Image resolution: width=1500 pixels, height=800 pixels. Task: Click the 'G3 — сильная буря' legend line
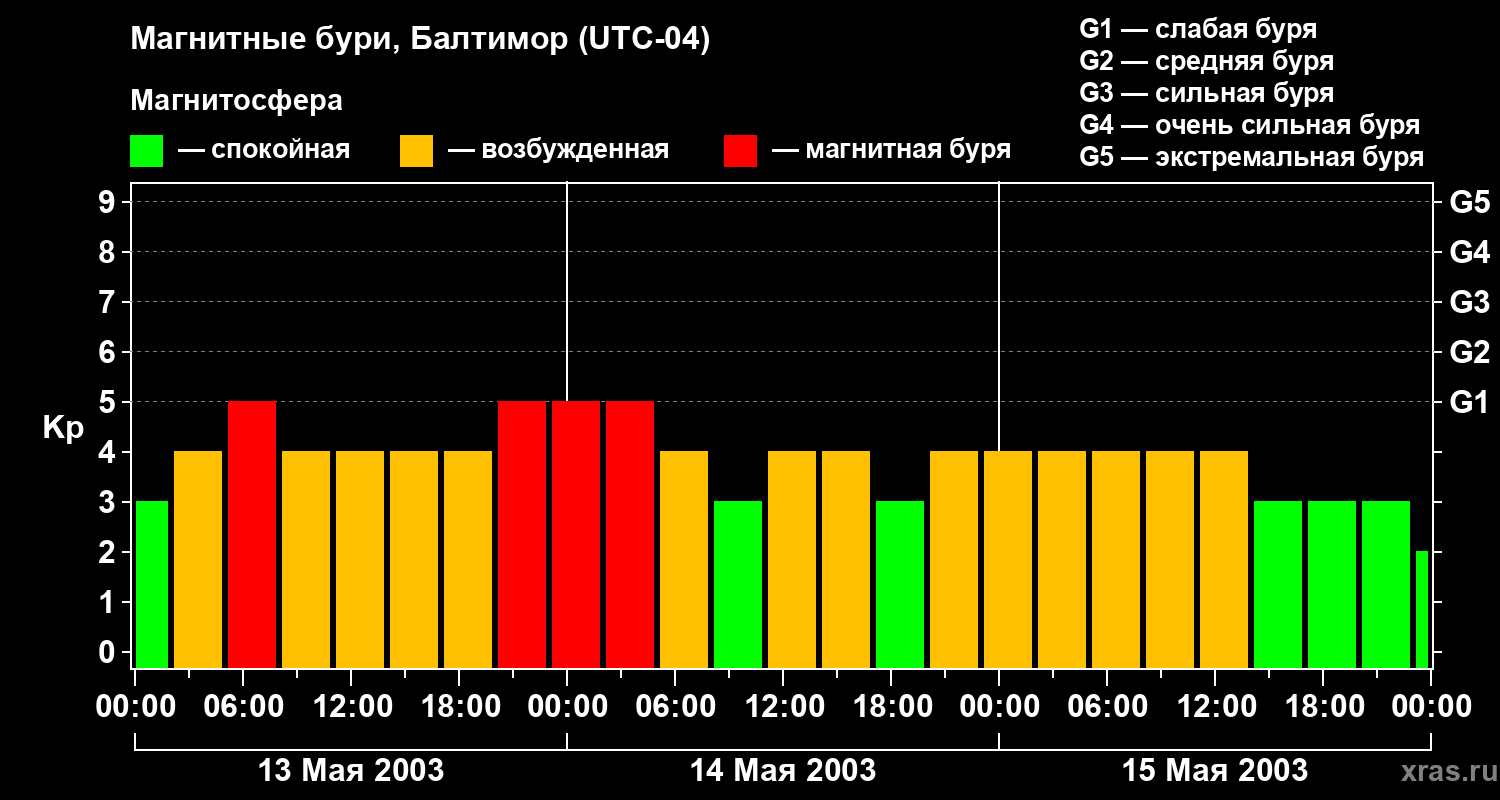1206,93
